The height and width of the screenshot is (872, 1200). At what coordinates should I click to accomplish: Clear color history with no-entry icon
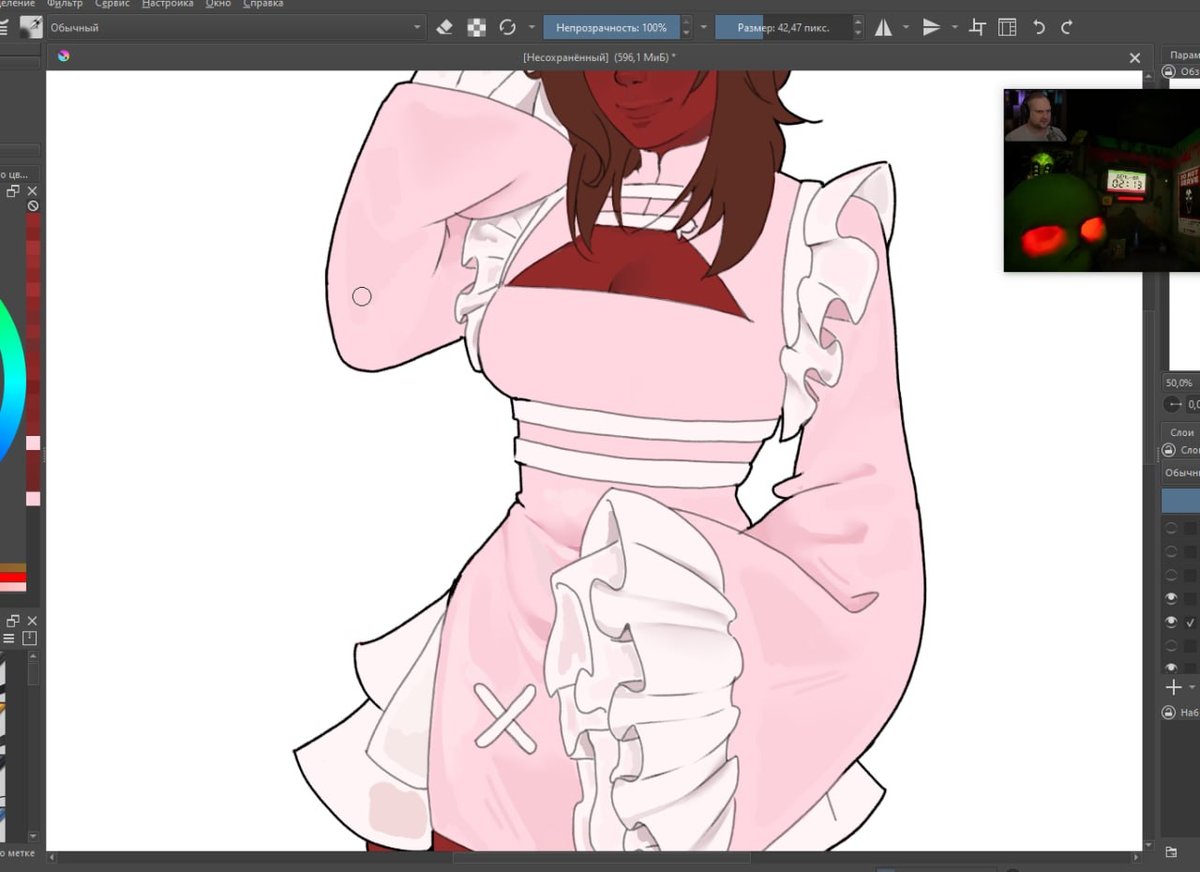point(33,206)
